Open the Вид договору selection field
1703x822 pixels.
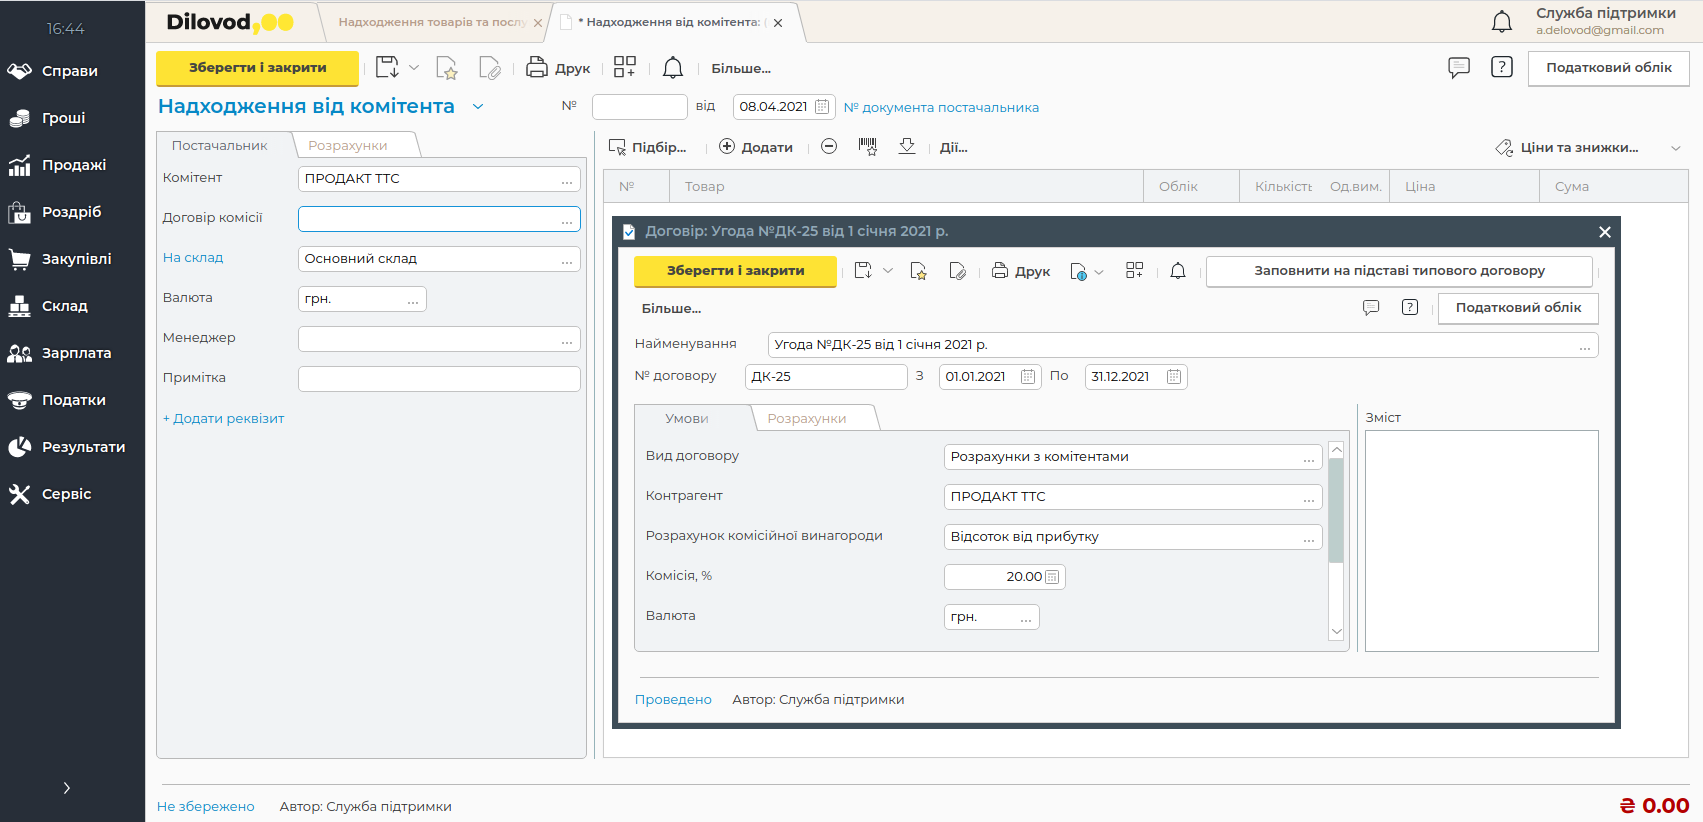coord(1132,457)
